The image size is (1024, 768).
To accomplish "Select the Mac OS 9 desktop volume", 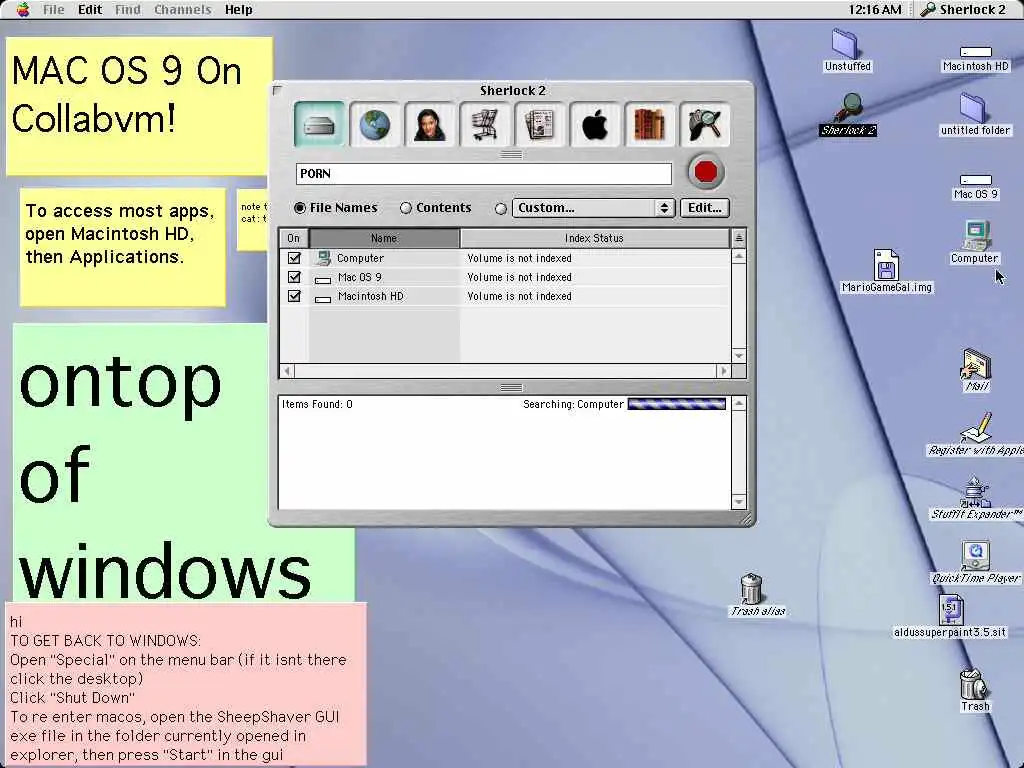I will click(x=976, y=187).
